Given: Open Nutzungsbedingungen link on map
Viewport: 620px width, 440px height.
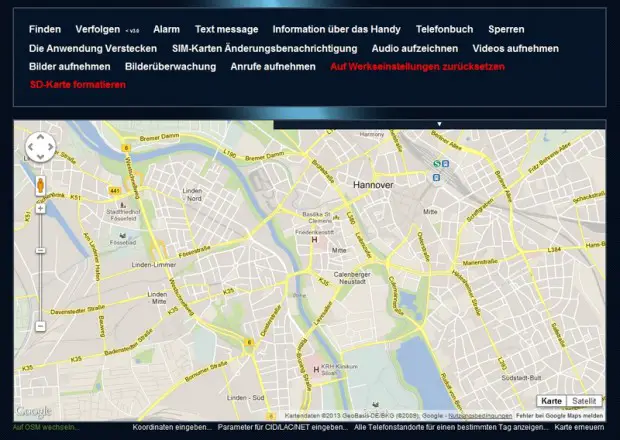Looking at the screenshot, I should [x=480, y=416].
